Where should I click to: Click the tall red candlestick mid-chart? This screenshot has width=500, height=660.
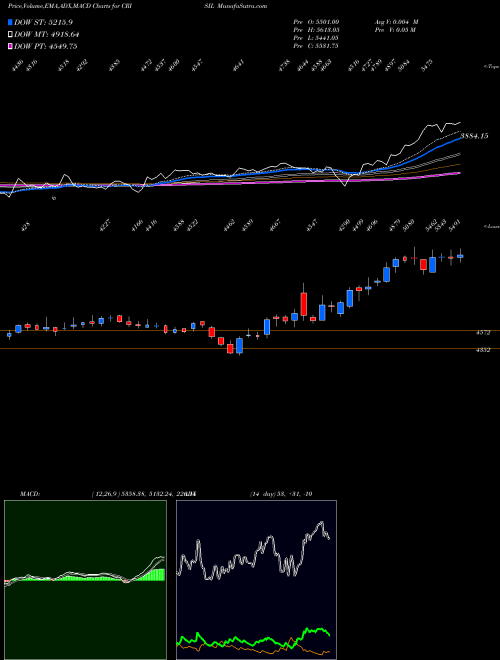tap(304, 304)
